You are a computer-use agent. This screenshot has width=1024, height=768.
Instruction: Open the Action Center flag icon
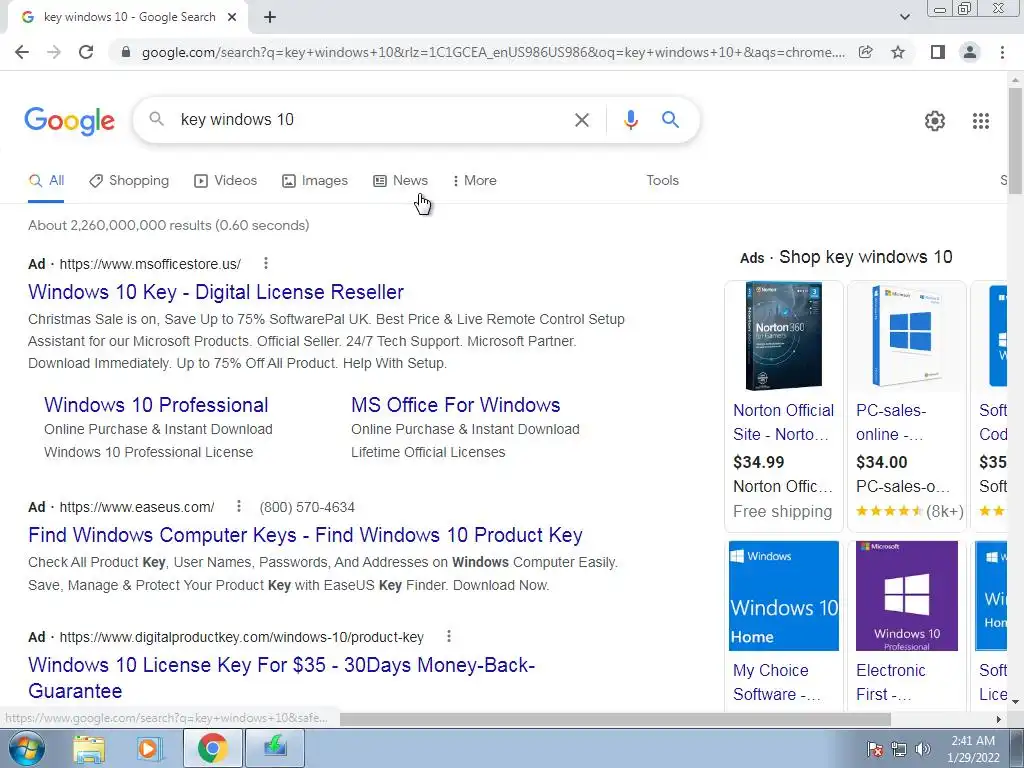click(x=875, y=749)
